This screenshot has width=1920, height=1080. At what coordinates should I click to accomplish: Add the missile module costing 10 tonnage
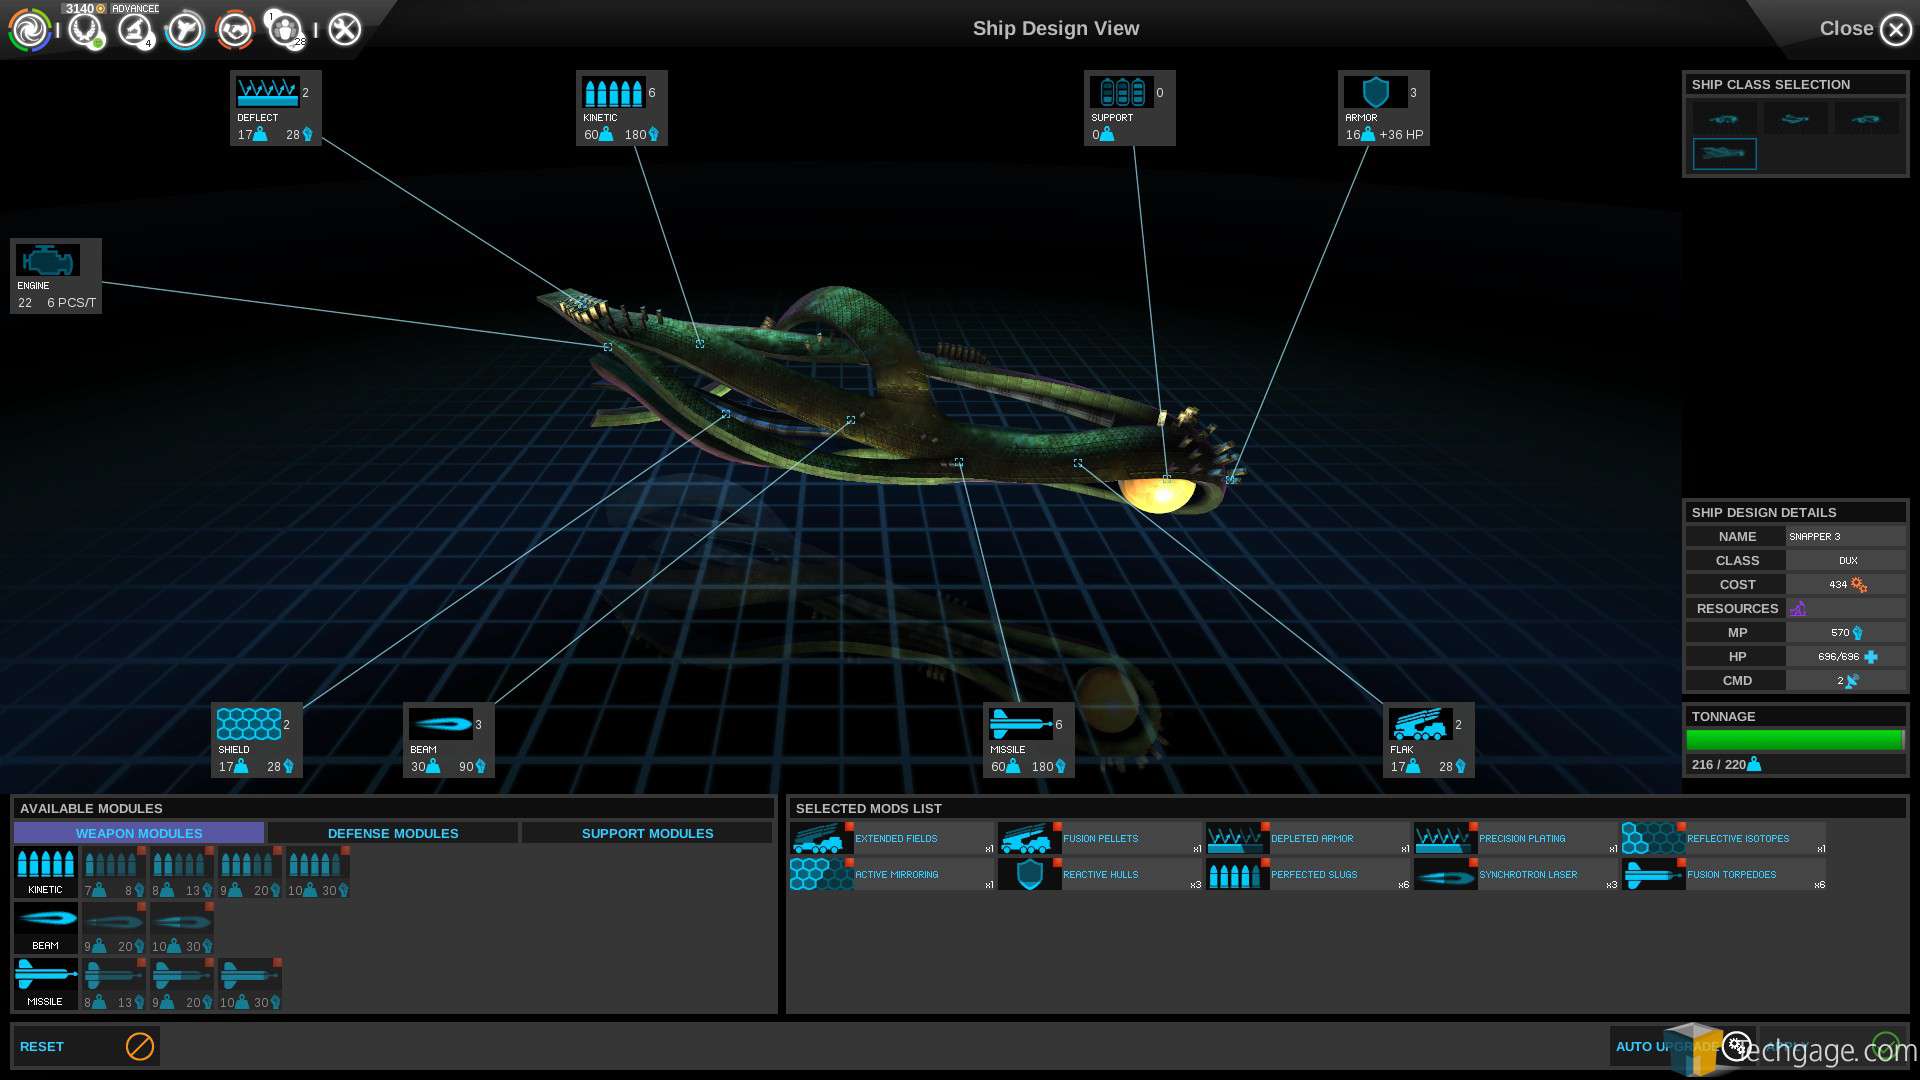coord(249,984)
